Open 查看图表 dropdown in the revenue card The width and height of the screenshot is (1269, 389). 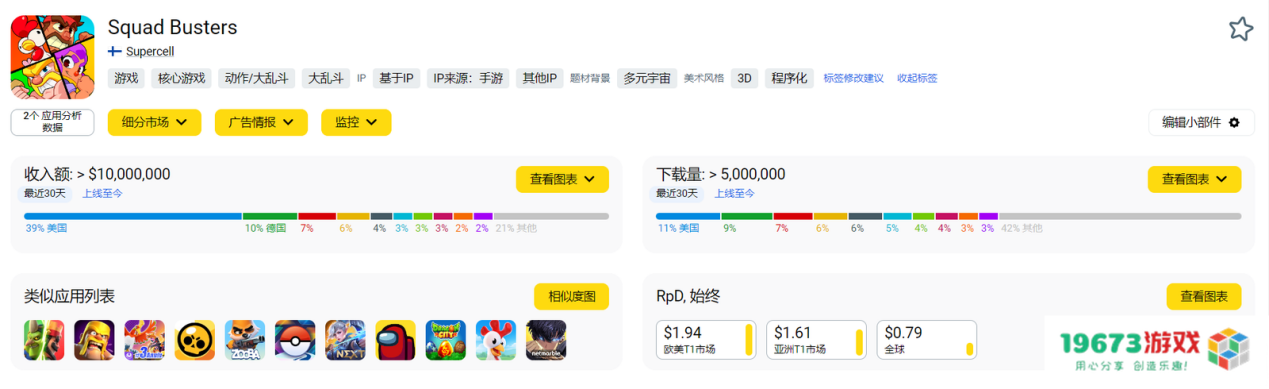coord(562,179)
